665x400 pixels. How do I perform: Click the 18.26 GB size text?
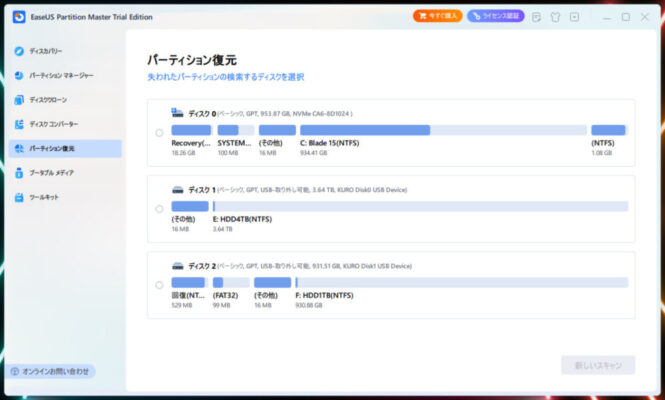183,153
